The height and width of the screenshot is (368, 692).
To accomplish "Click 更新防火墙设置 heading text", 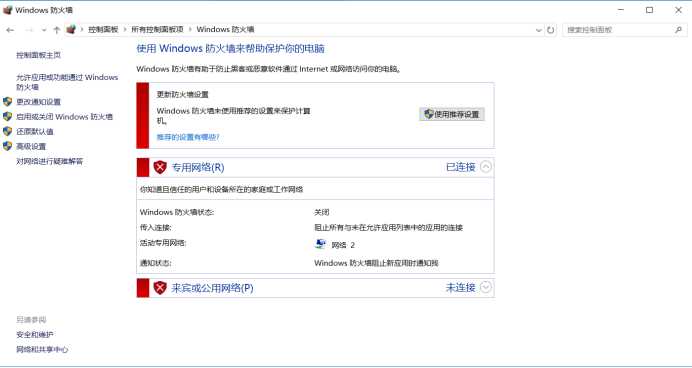I will [x=183, y=95].
